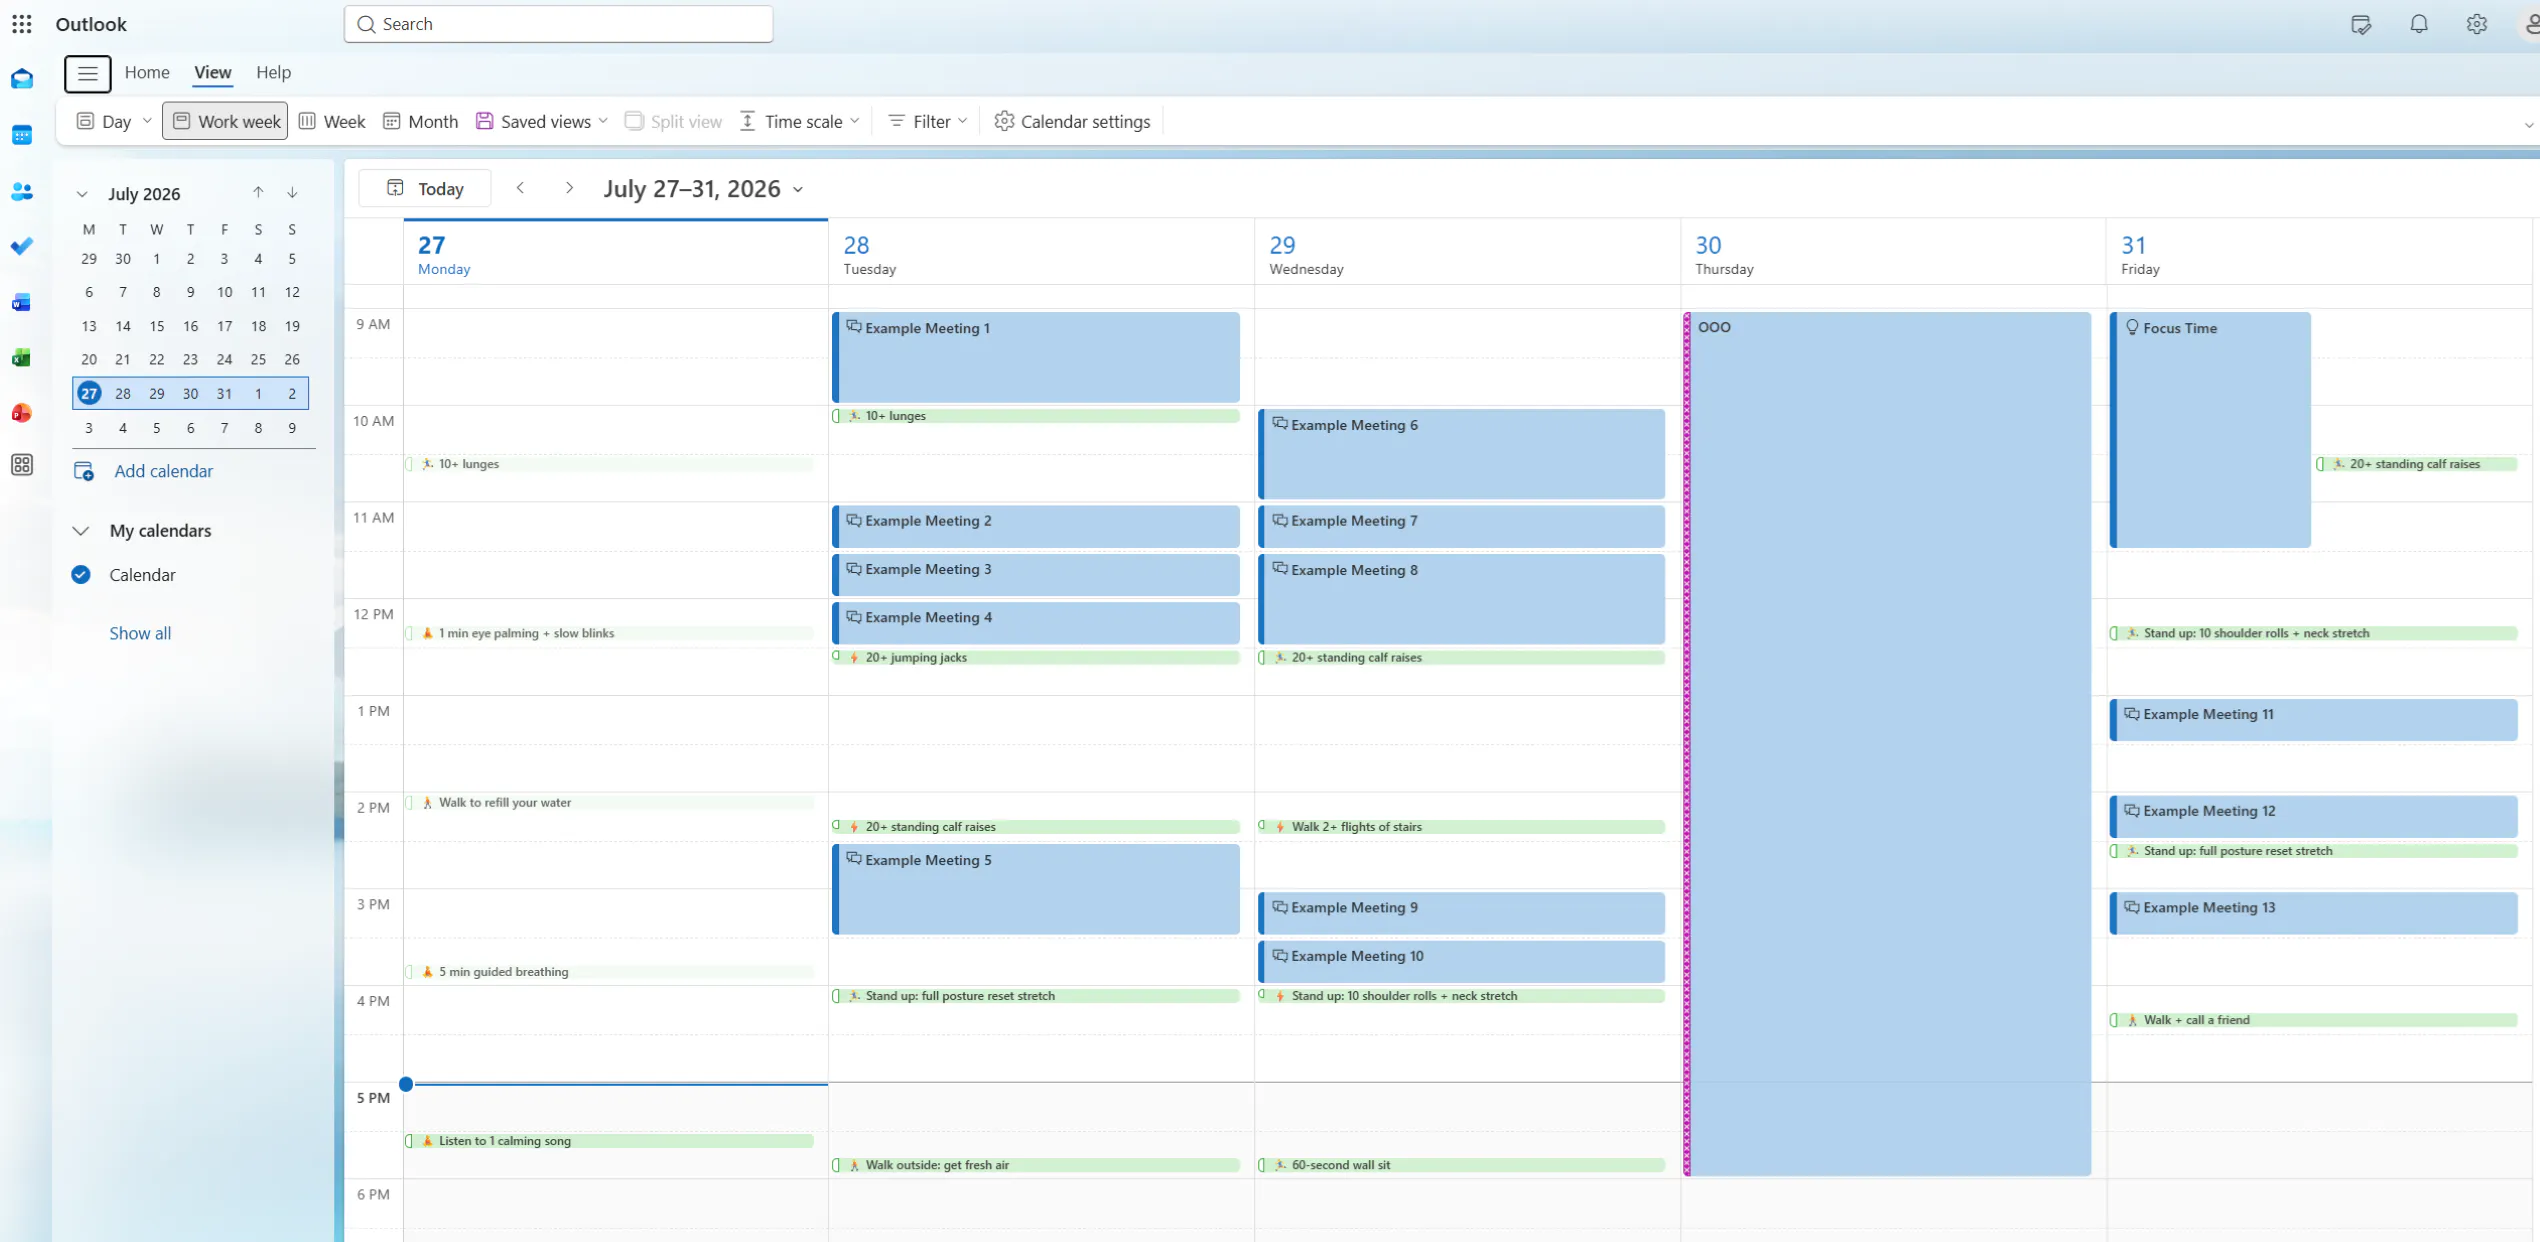Expand the ribbon options chevron
Viewport: 2540px width, 1242px height.
pos(2529,125)
